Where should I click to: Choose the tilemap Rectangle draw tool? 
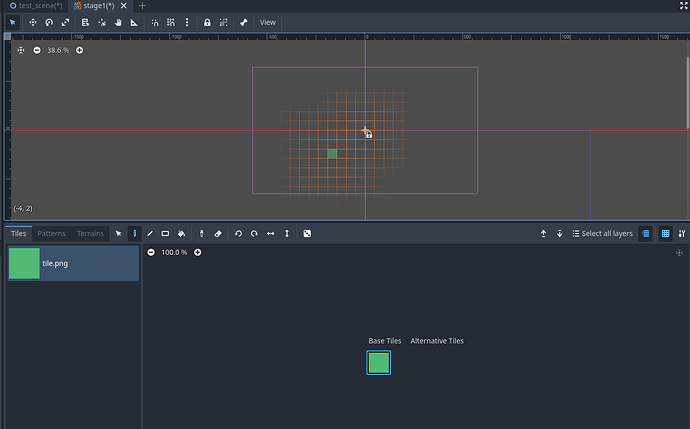pyautogui.click(x=166, y=233)
